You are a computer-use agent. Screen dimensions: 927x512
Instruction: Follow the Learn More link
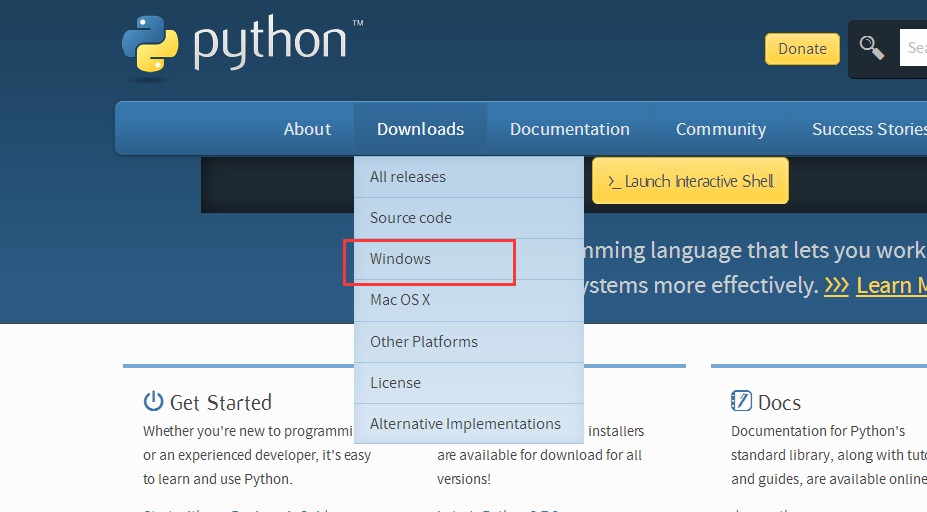pos(892,286)
